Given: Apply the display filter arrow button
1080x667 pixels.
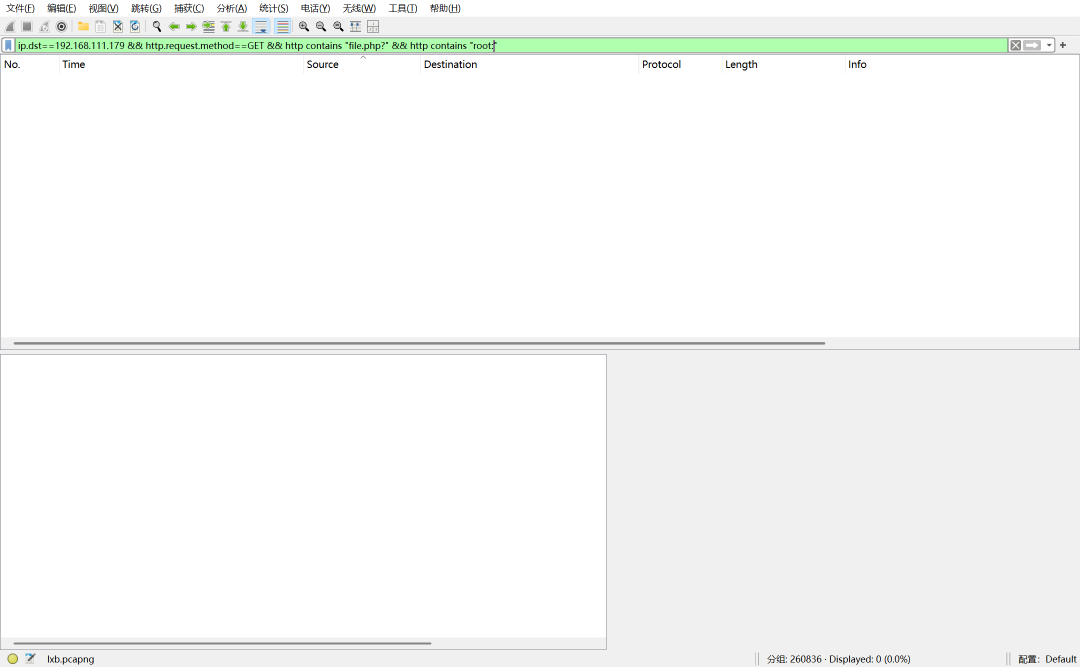Looking at the screenshot, I should click(1032, 45).
